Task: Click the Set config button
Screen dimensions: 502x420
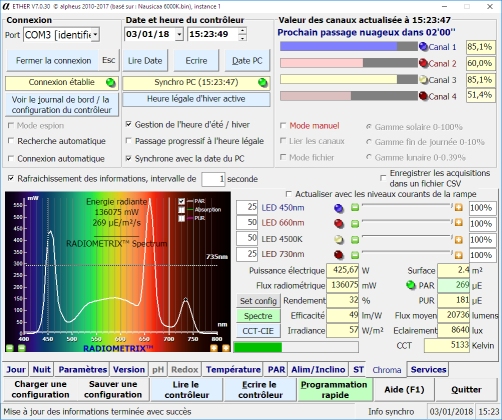Action: (x=258, y=301)
